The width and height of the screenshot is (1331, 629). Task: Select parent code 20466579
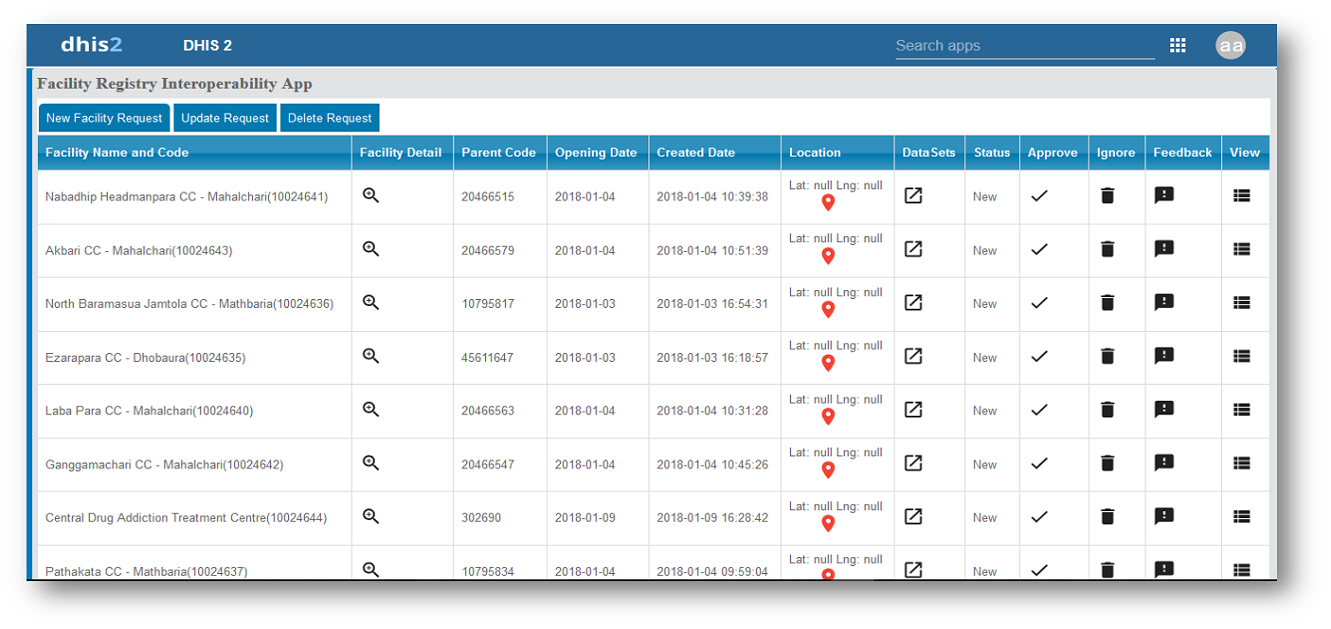488,251
